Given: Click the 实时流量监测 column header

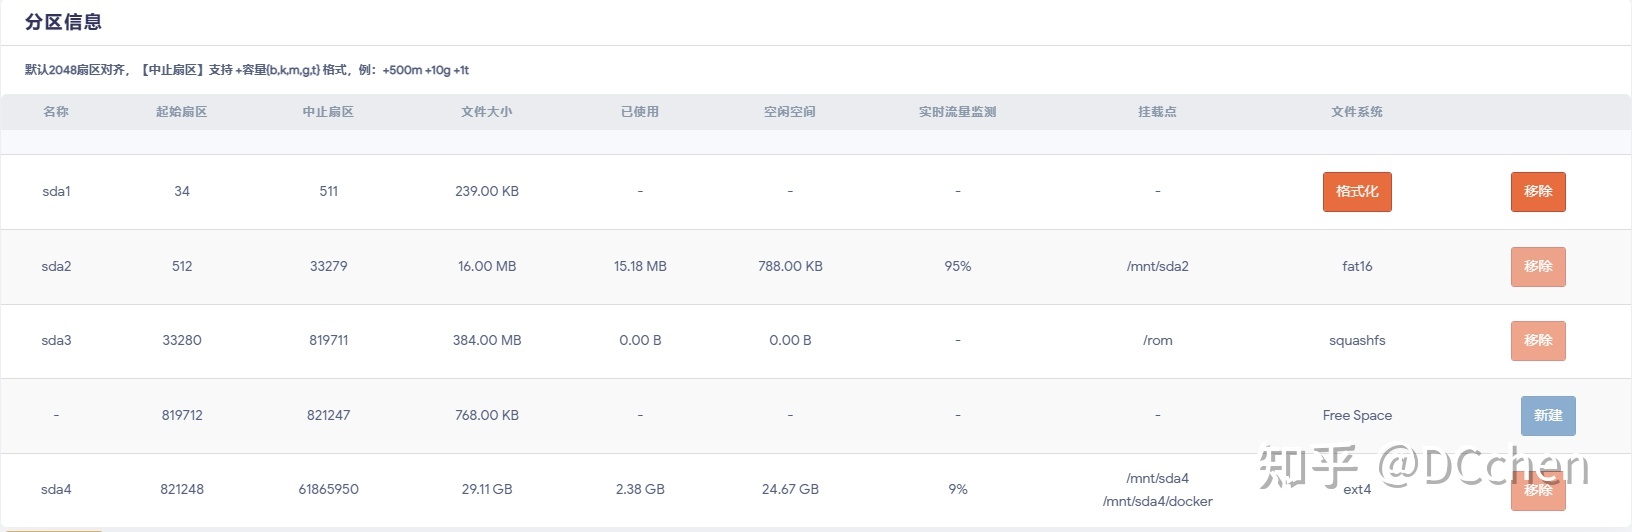Looking at the screenshot, I should [958, 112].
